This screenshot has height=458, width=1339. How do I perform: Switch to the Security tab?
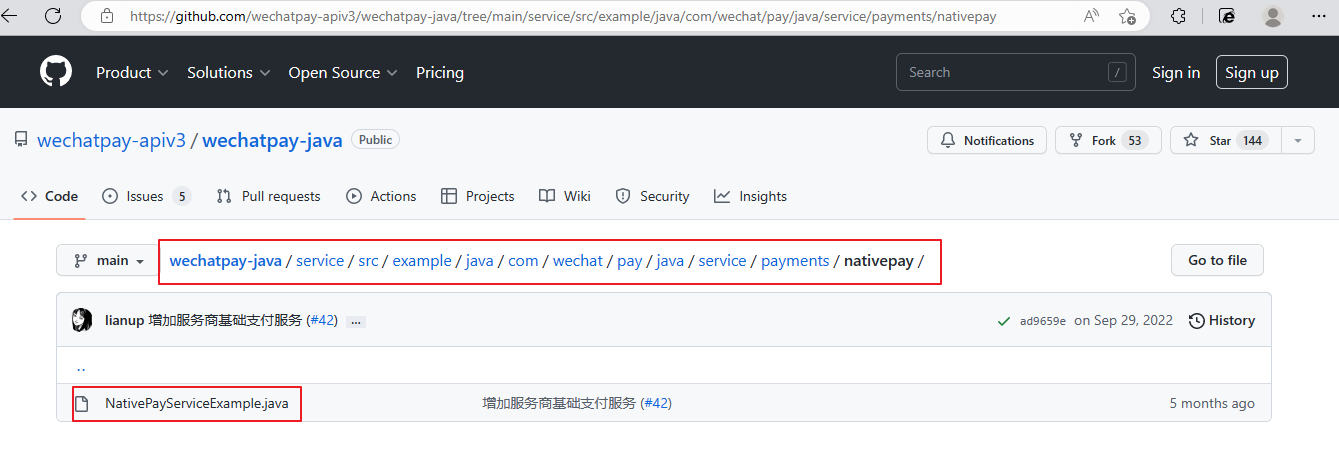(x=652, y=196)
